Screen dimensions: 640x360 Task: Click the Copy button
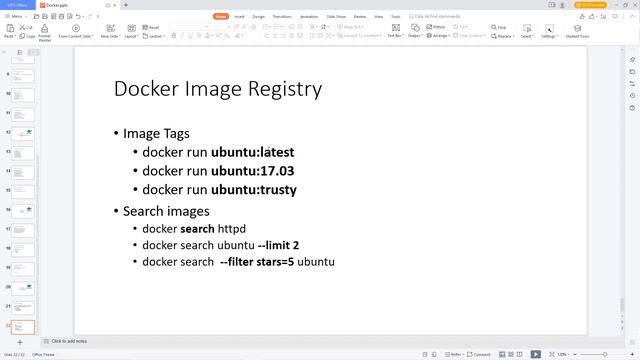[x=27, y=36]
